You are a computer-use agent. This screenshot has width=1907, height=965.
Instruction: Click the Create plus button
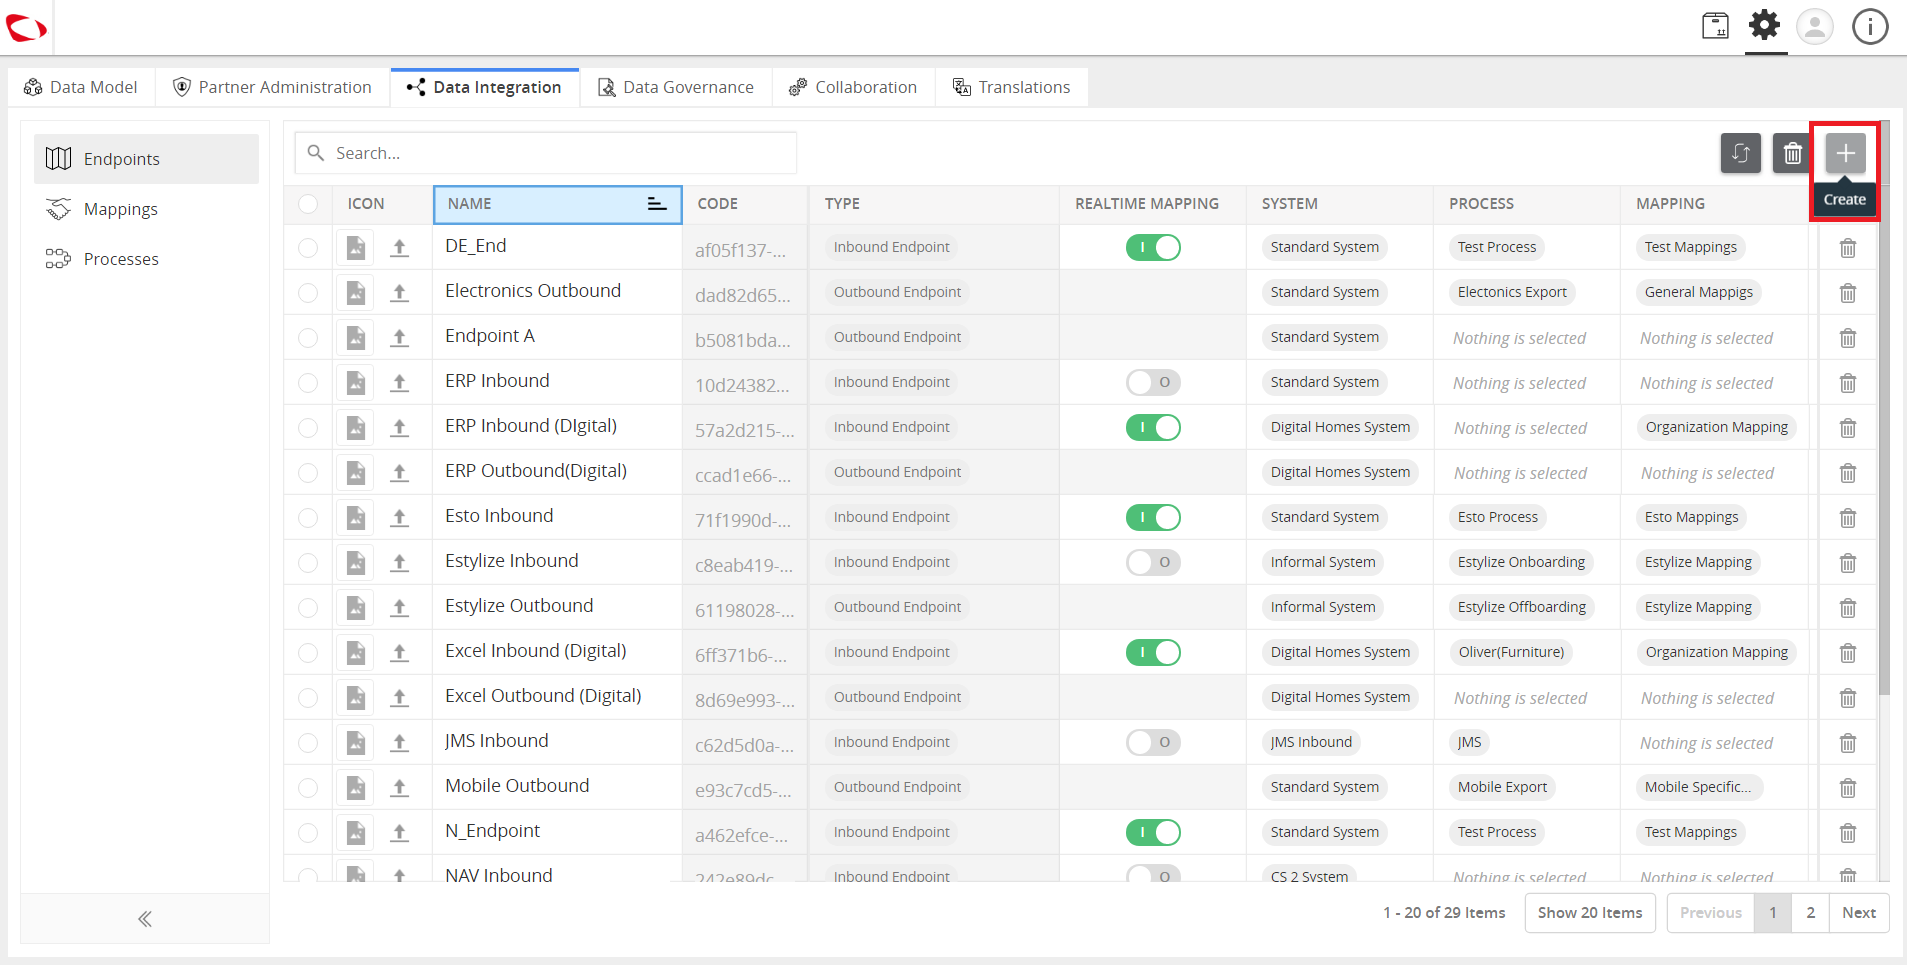(1845, 153)
